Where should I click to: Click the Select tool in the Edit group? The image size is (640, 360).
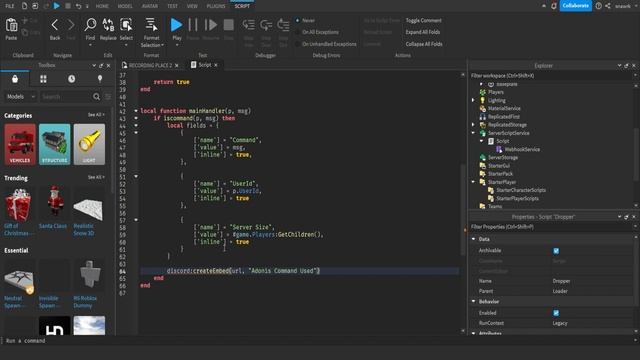126,25
